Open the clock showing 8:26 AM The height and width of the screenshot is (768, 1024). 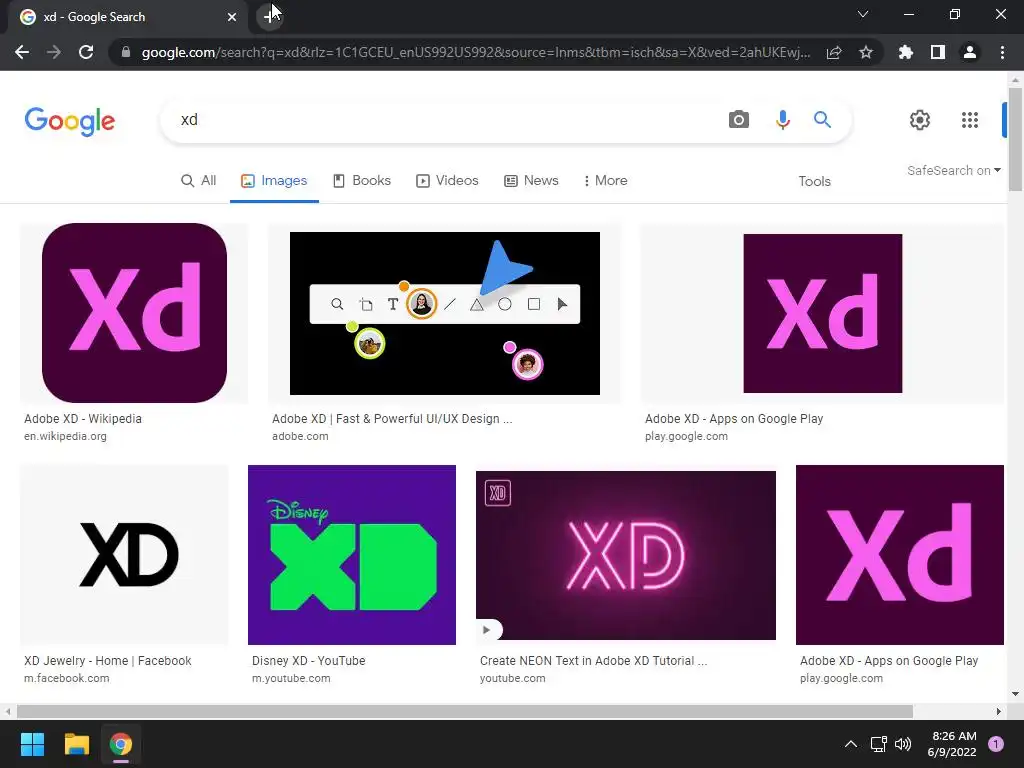(952, 744)
